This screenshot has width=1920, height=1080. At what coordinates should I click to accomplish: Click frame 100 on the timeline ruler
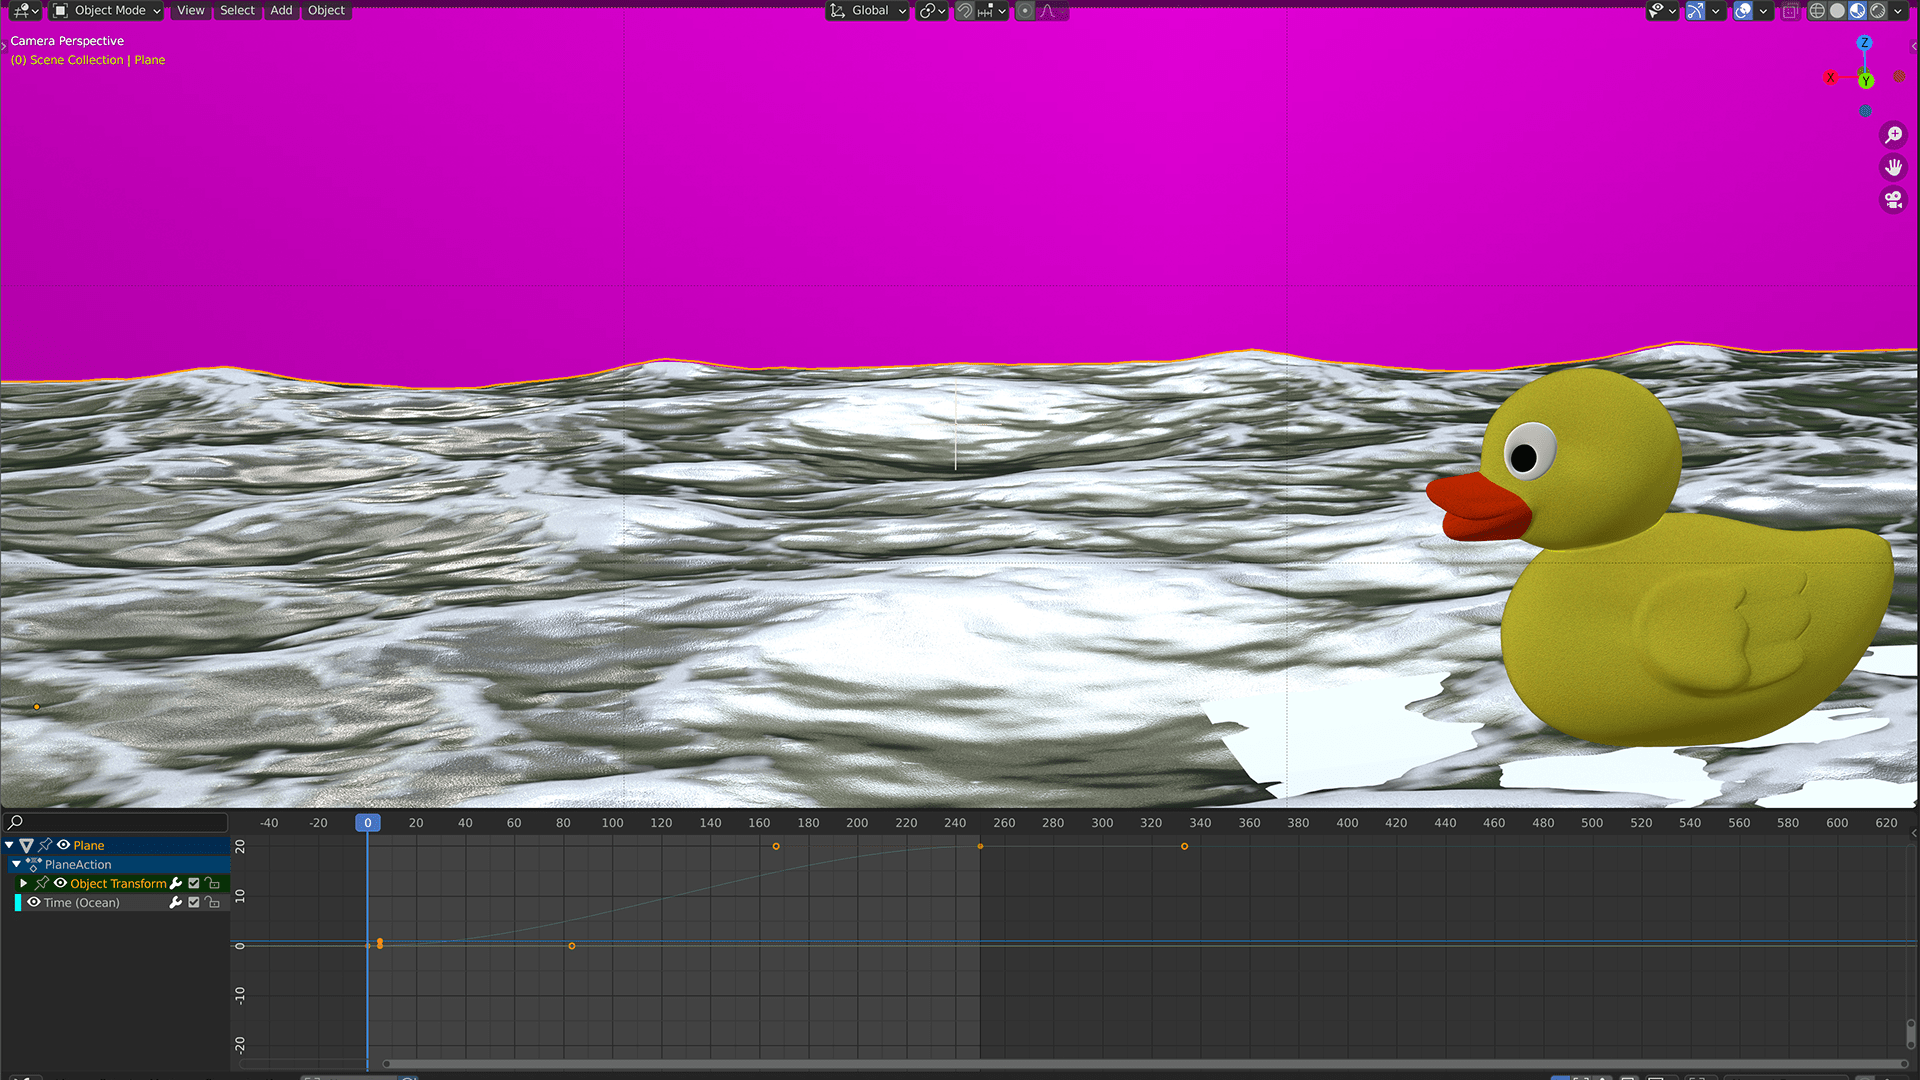(x=612, y=822)
